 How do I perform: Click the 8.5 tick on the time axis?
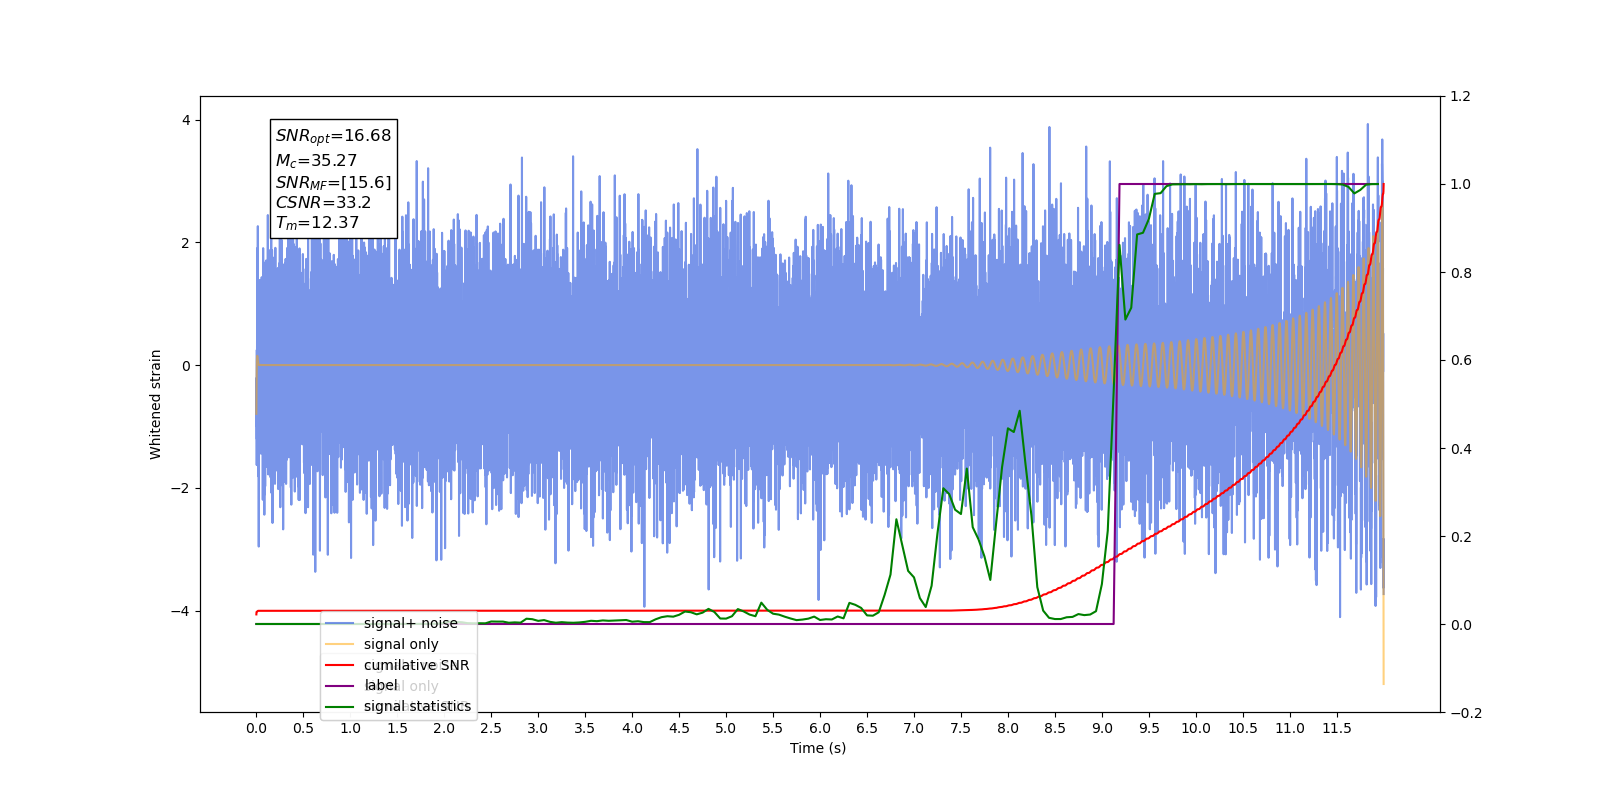[1055, 728]
